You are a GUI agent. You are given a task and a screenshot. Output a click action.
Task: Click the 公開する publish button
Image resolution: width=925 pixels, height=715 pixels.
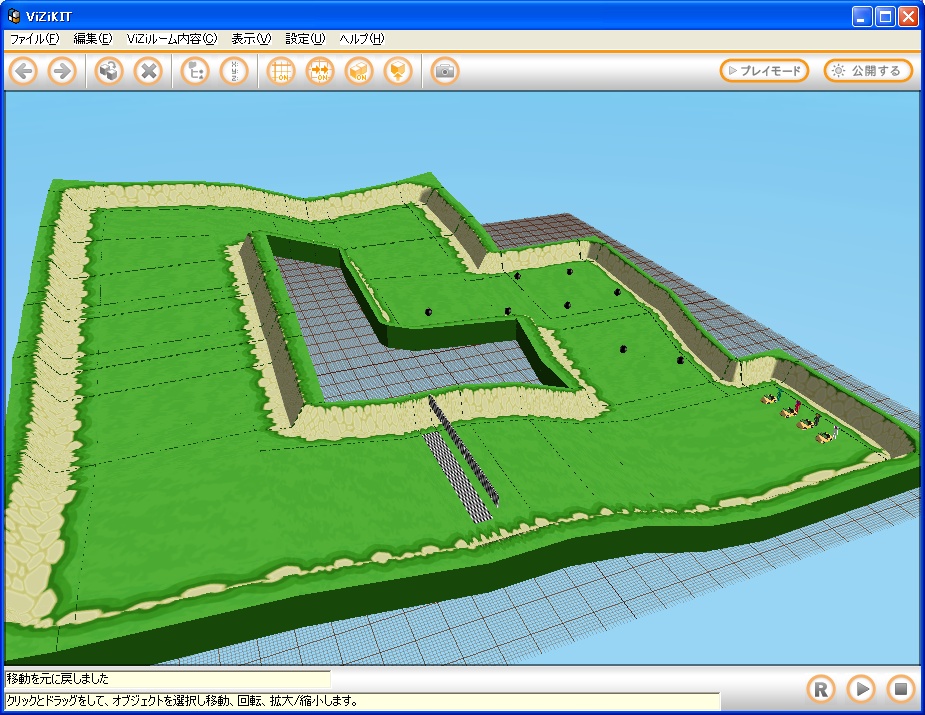click(x=868, y=71)
